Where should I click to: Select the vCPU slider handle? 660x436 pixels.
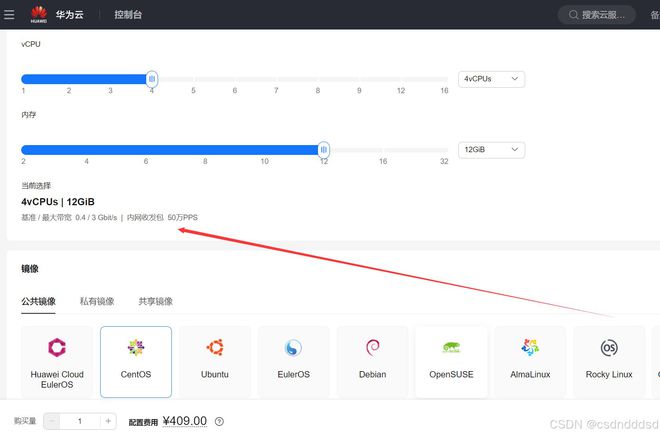(x=152, y=79)
